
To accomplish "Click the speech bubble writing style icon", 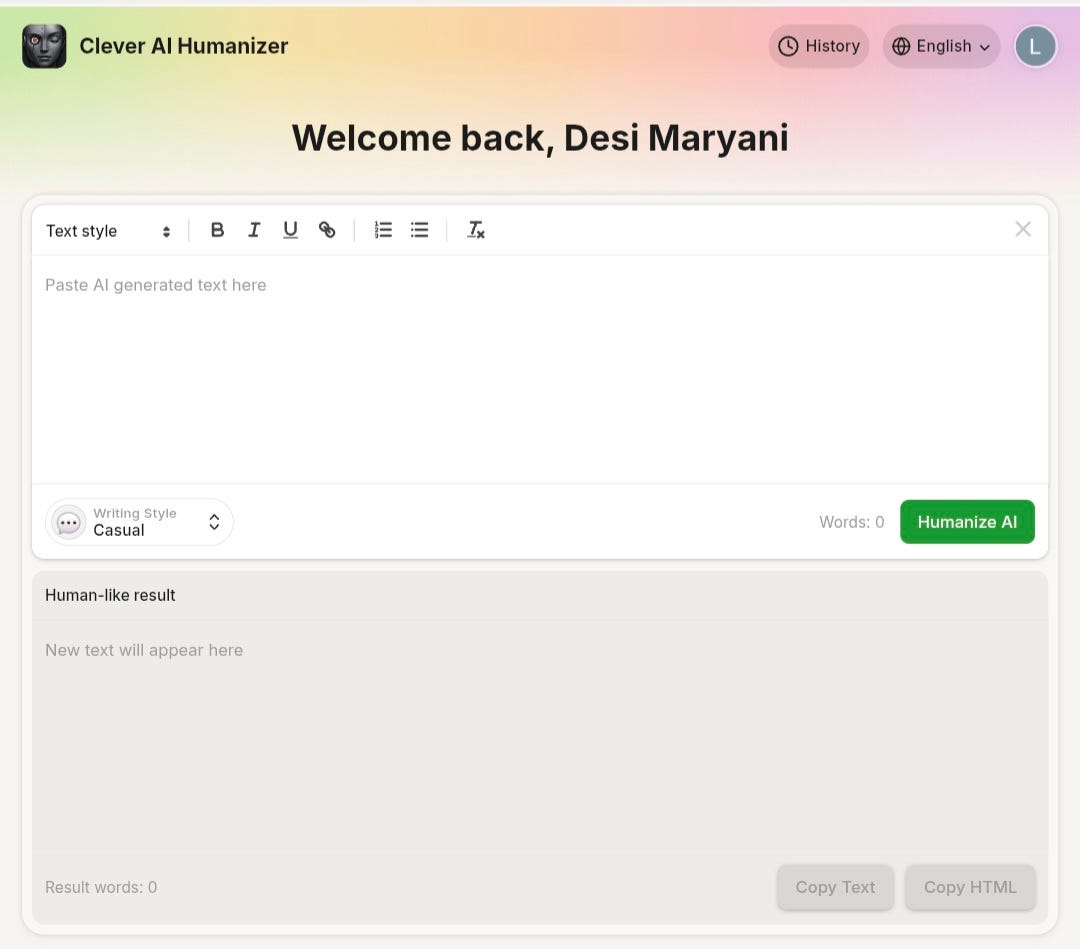I will point(69,523).
